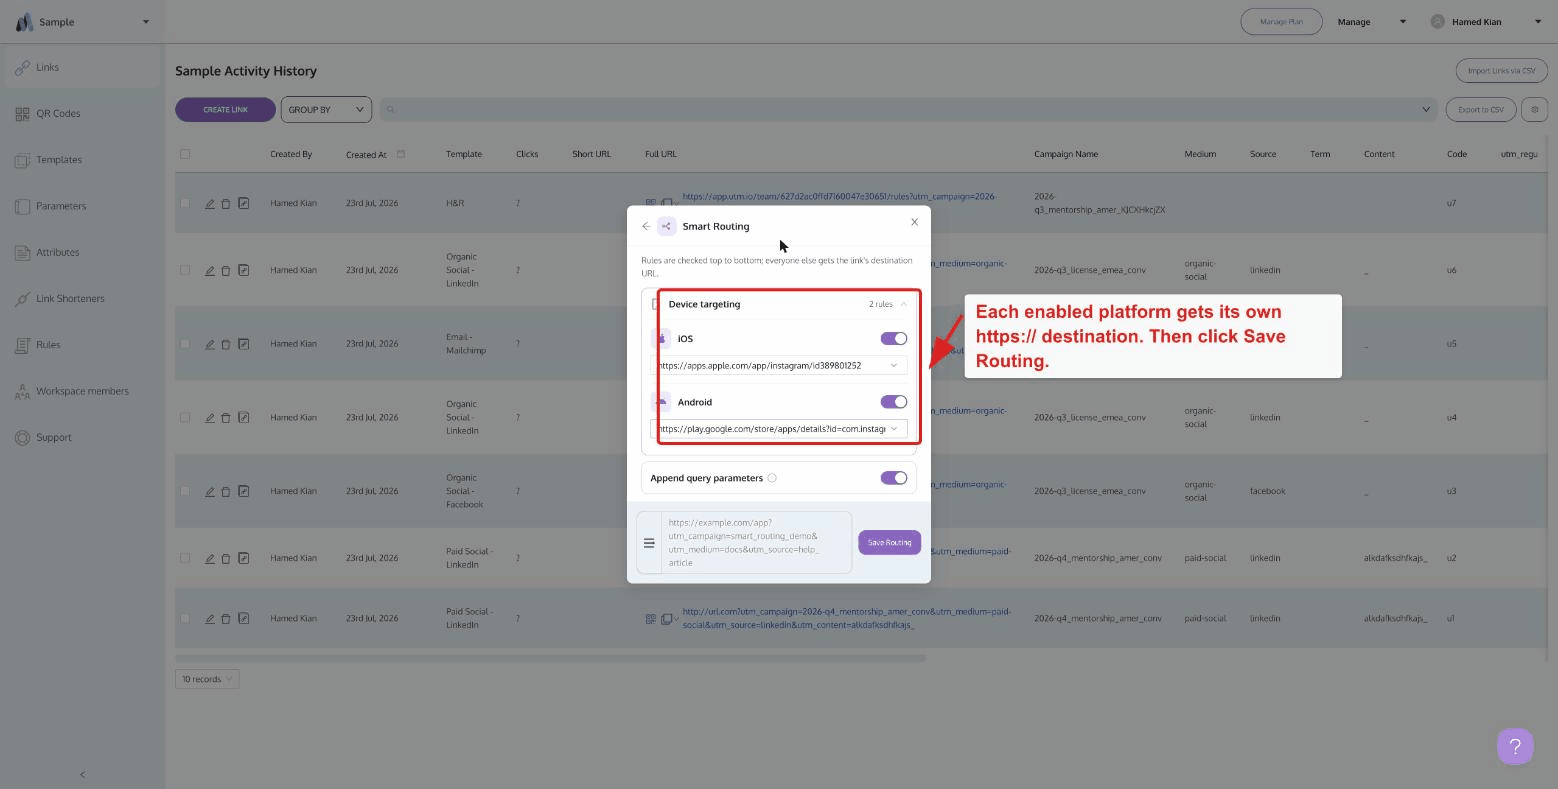Show QR code for the u1 link
Image resolution: width=1558 pixels, height=789 pixels.
point(651,619)
